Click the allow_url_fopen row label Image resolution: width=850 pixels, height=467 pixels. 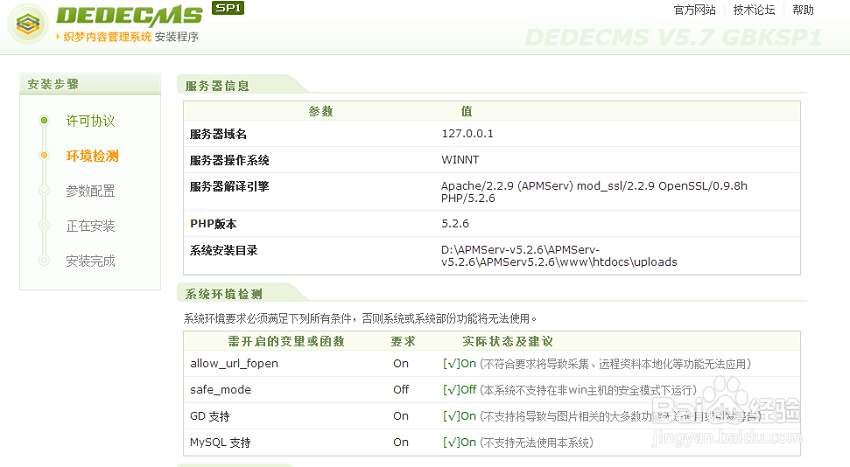point(234,363)
